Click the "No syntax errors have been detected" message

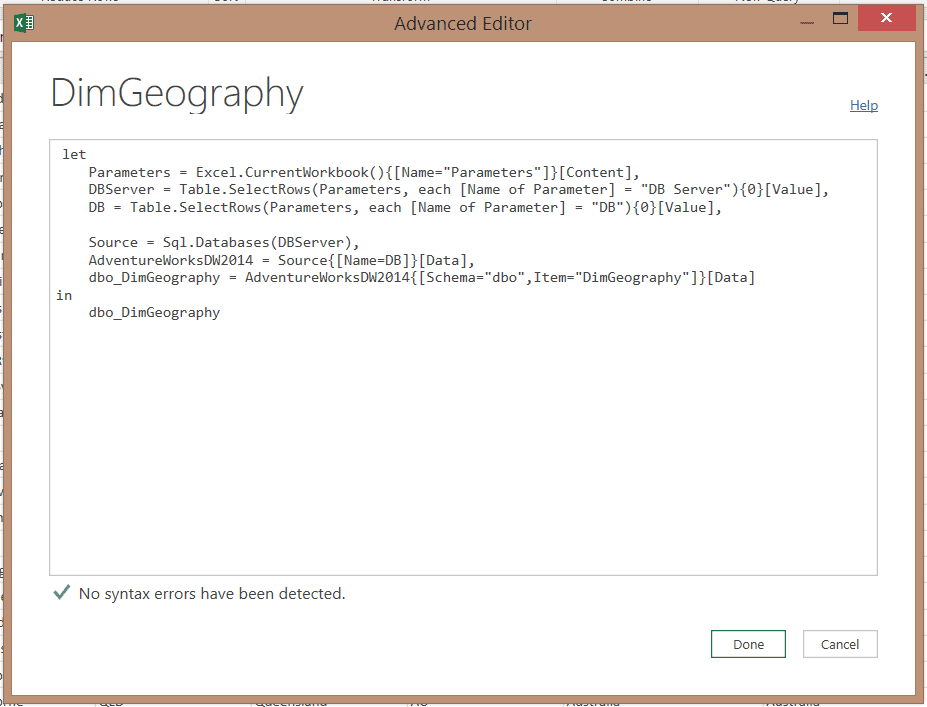pos(212,594)
